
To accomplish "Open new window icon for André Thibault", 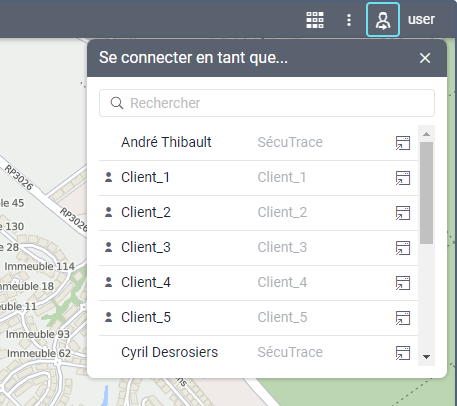I will [403, 143].
